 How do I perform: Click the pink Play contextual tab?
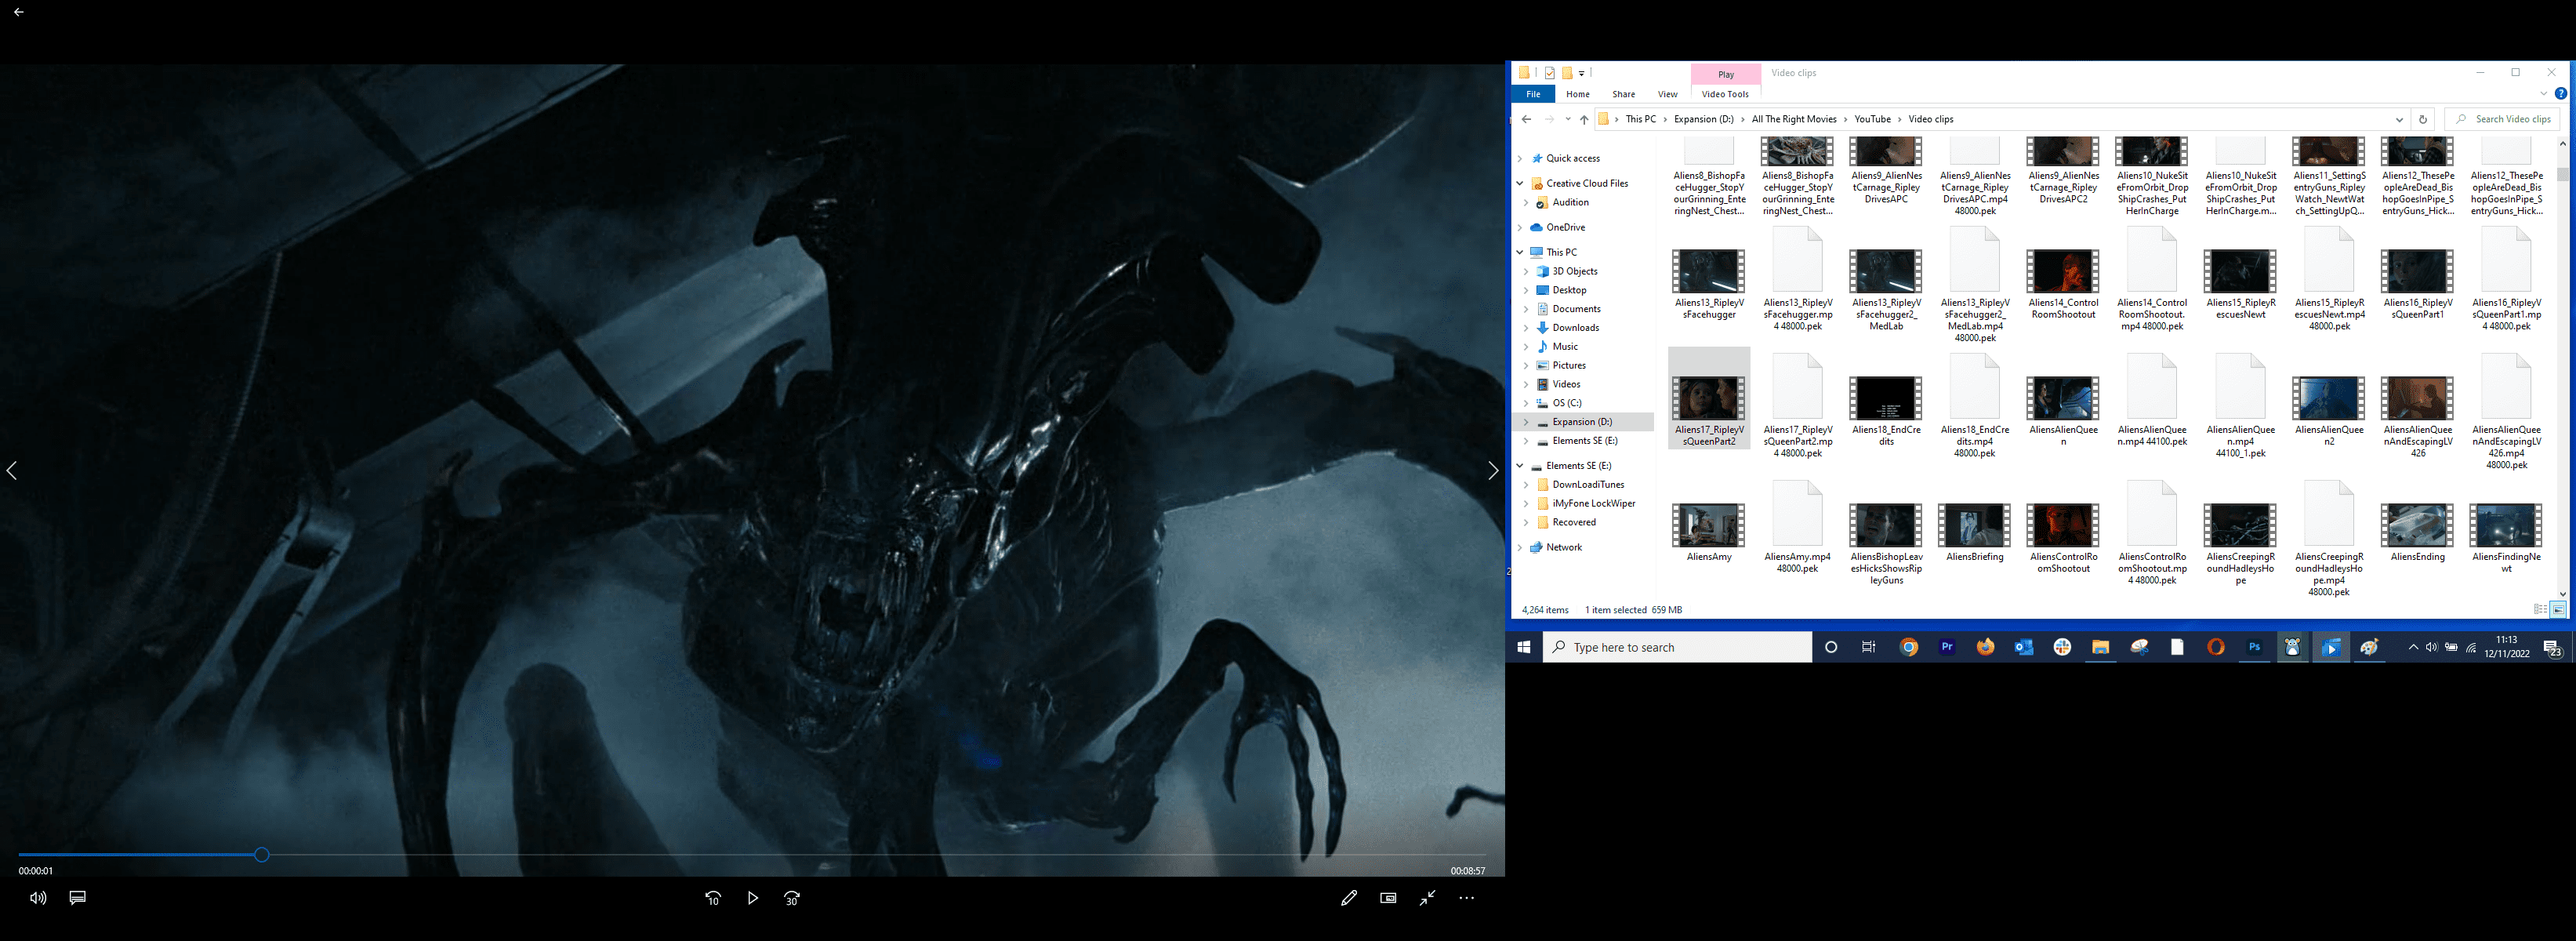(x=1726, y=74)
